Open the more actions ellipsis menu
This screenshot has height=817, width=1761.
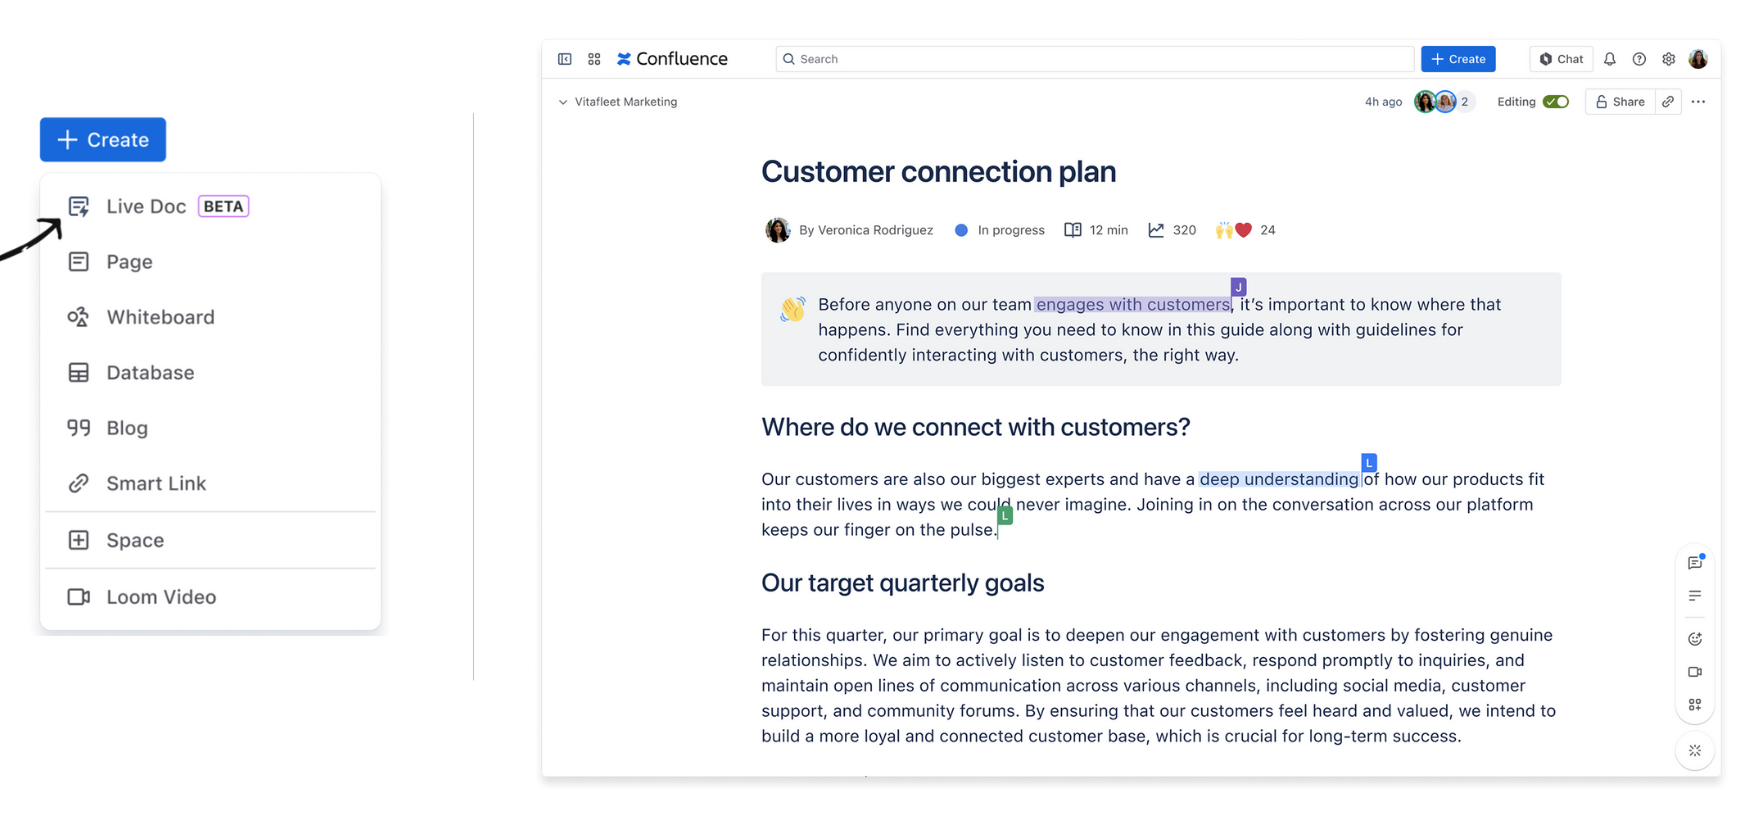1698,102
